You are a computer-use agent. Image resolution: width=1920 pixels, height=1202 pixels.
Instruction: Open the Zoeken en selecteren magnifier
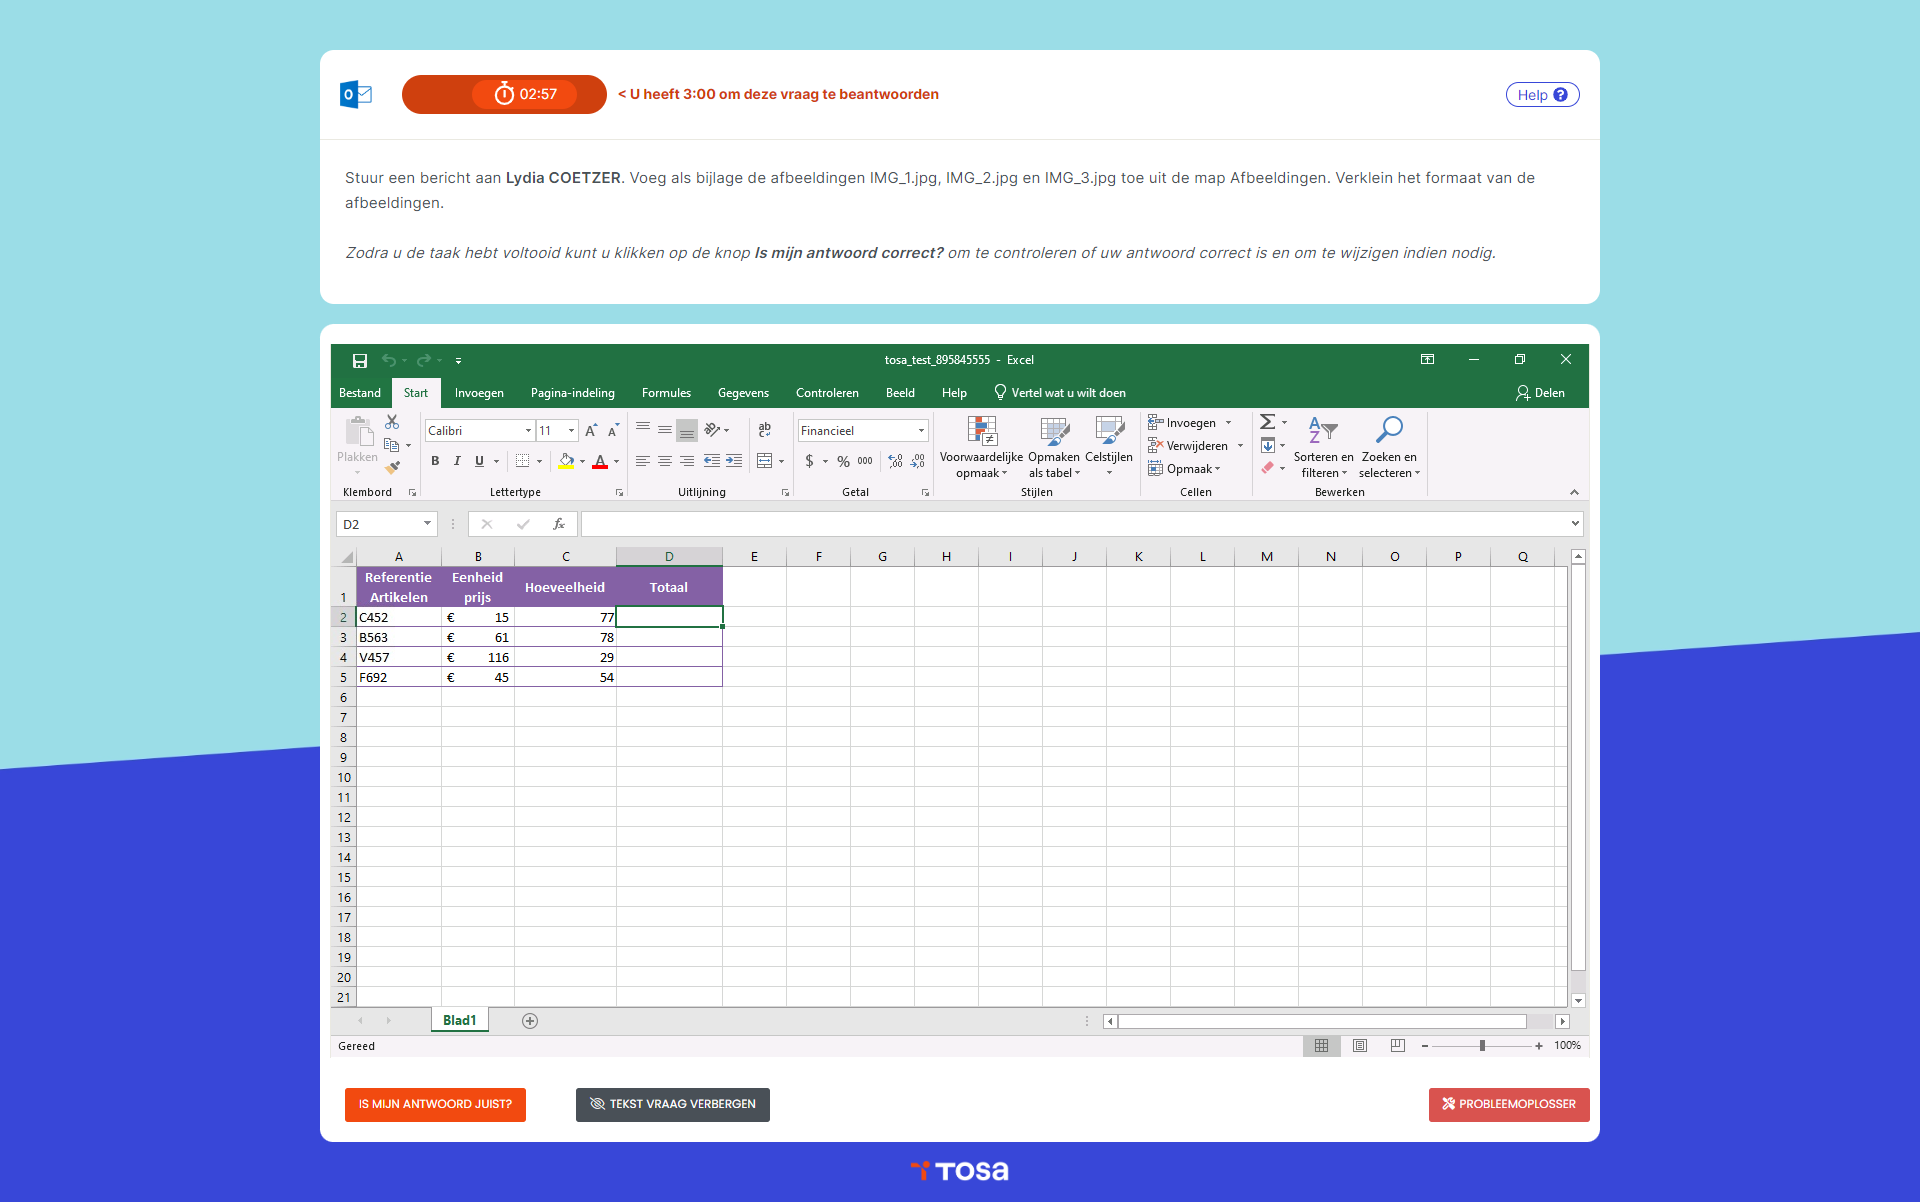pyautogui.click(x=1388, y=430)
